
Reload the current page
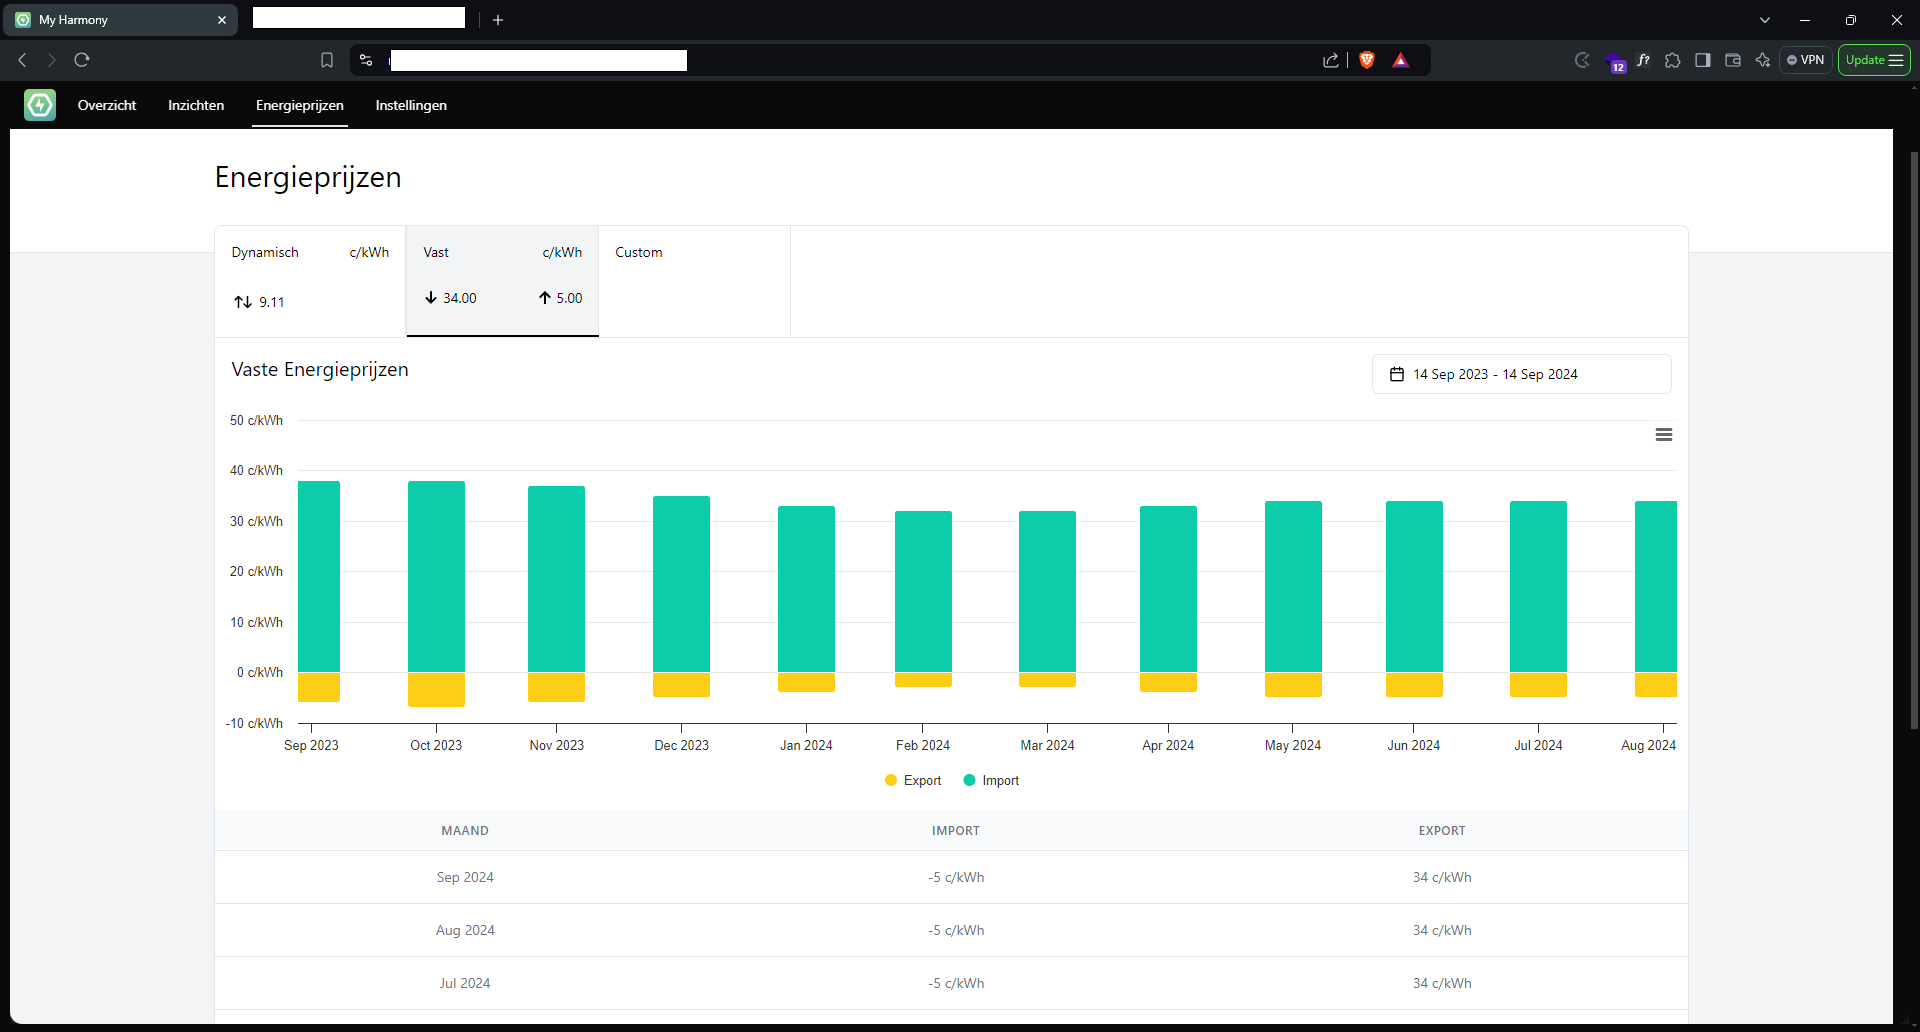82,60
